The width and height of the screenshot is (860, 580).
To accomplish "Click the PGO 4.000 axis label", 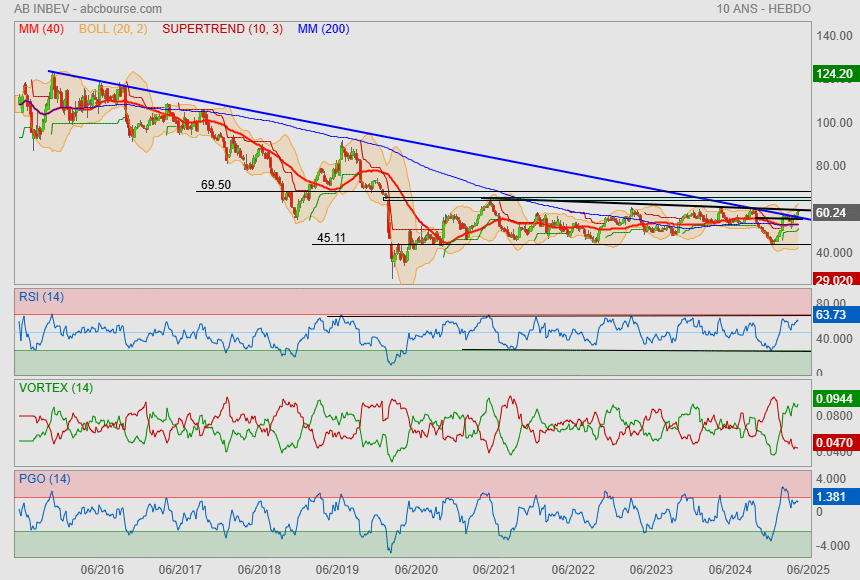I will (x=831, y=479).
